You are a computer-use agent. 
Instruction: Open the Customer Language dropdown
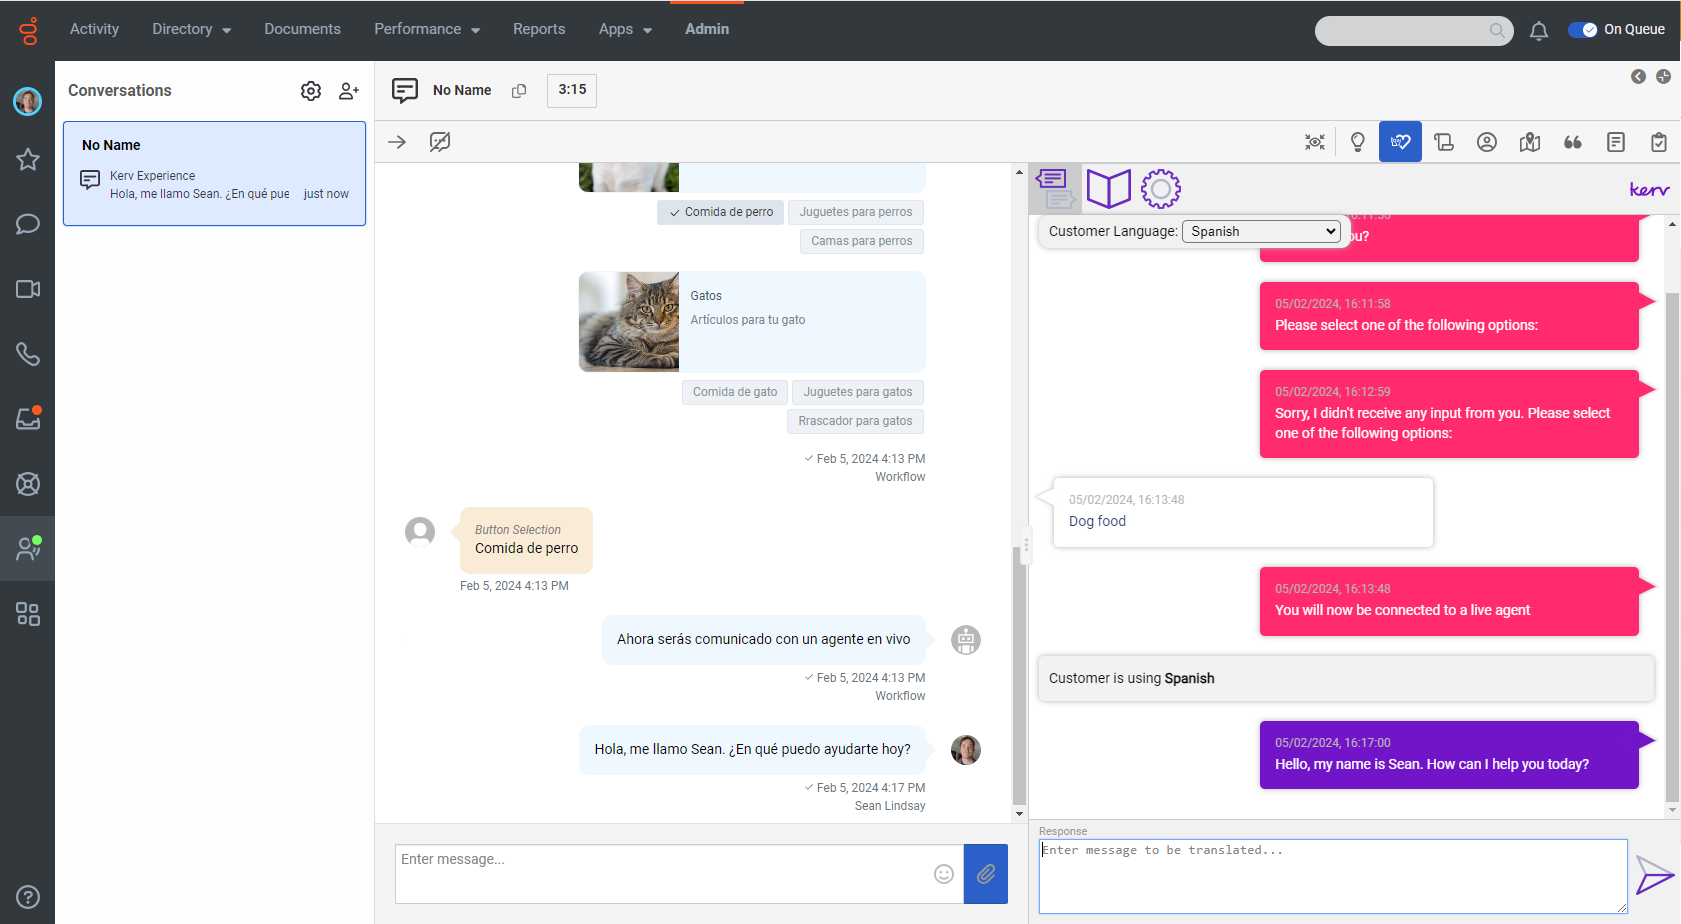click(x=1263, y=231)
